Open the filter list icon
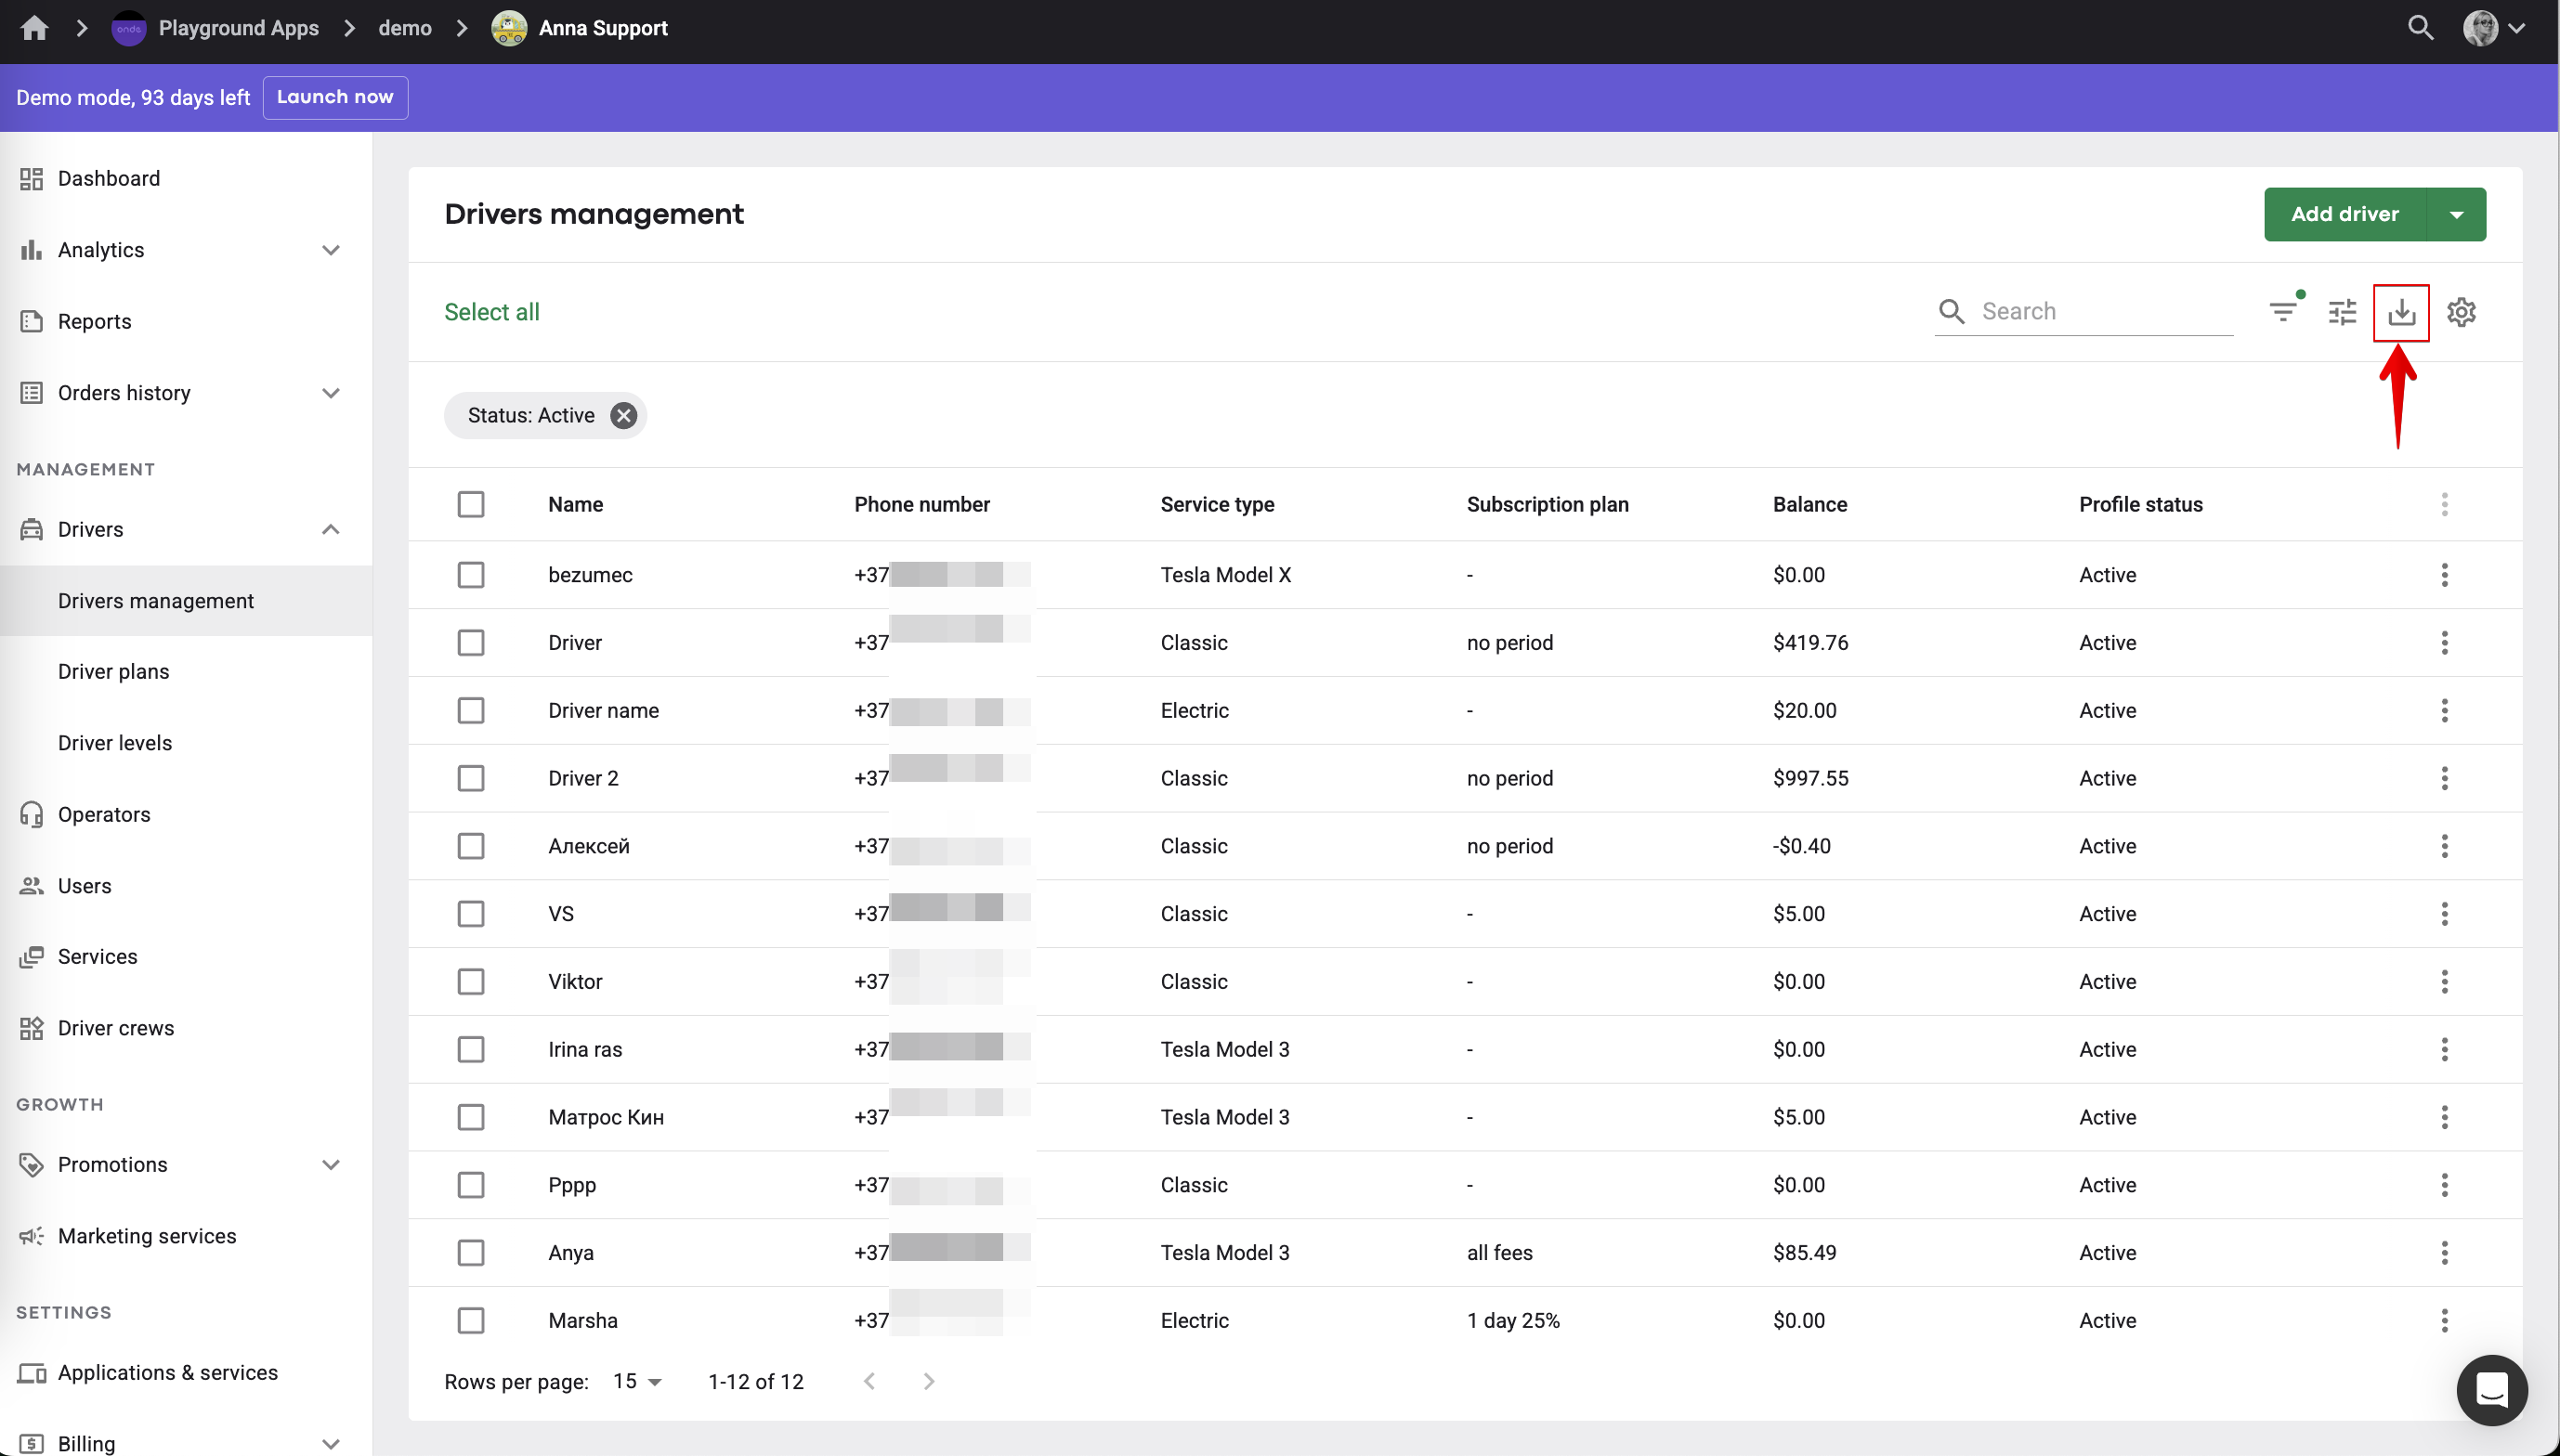 coord(2282,312)
